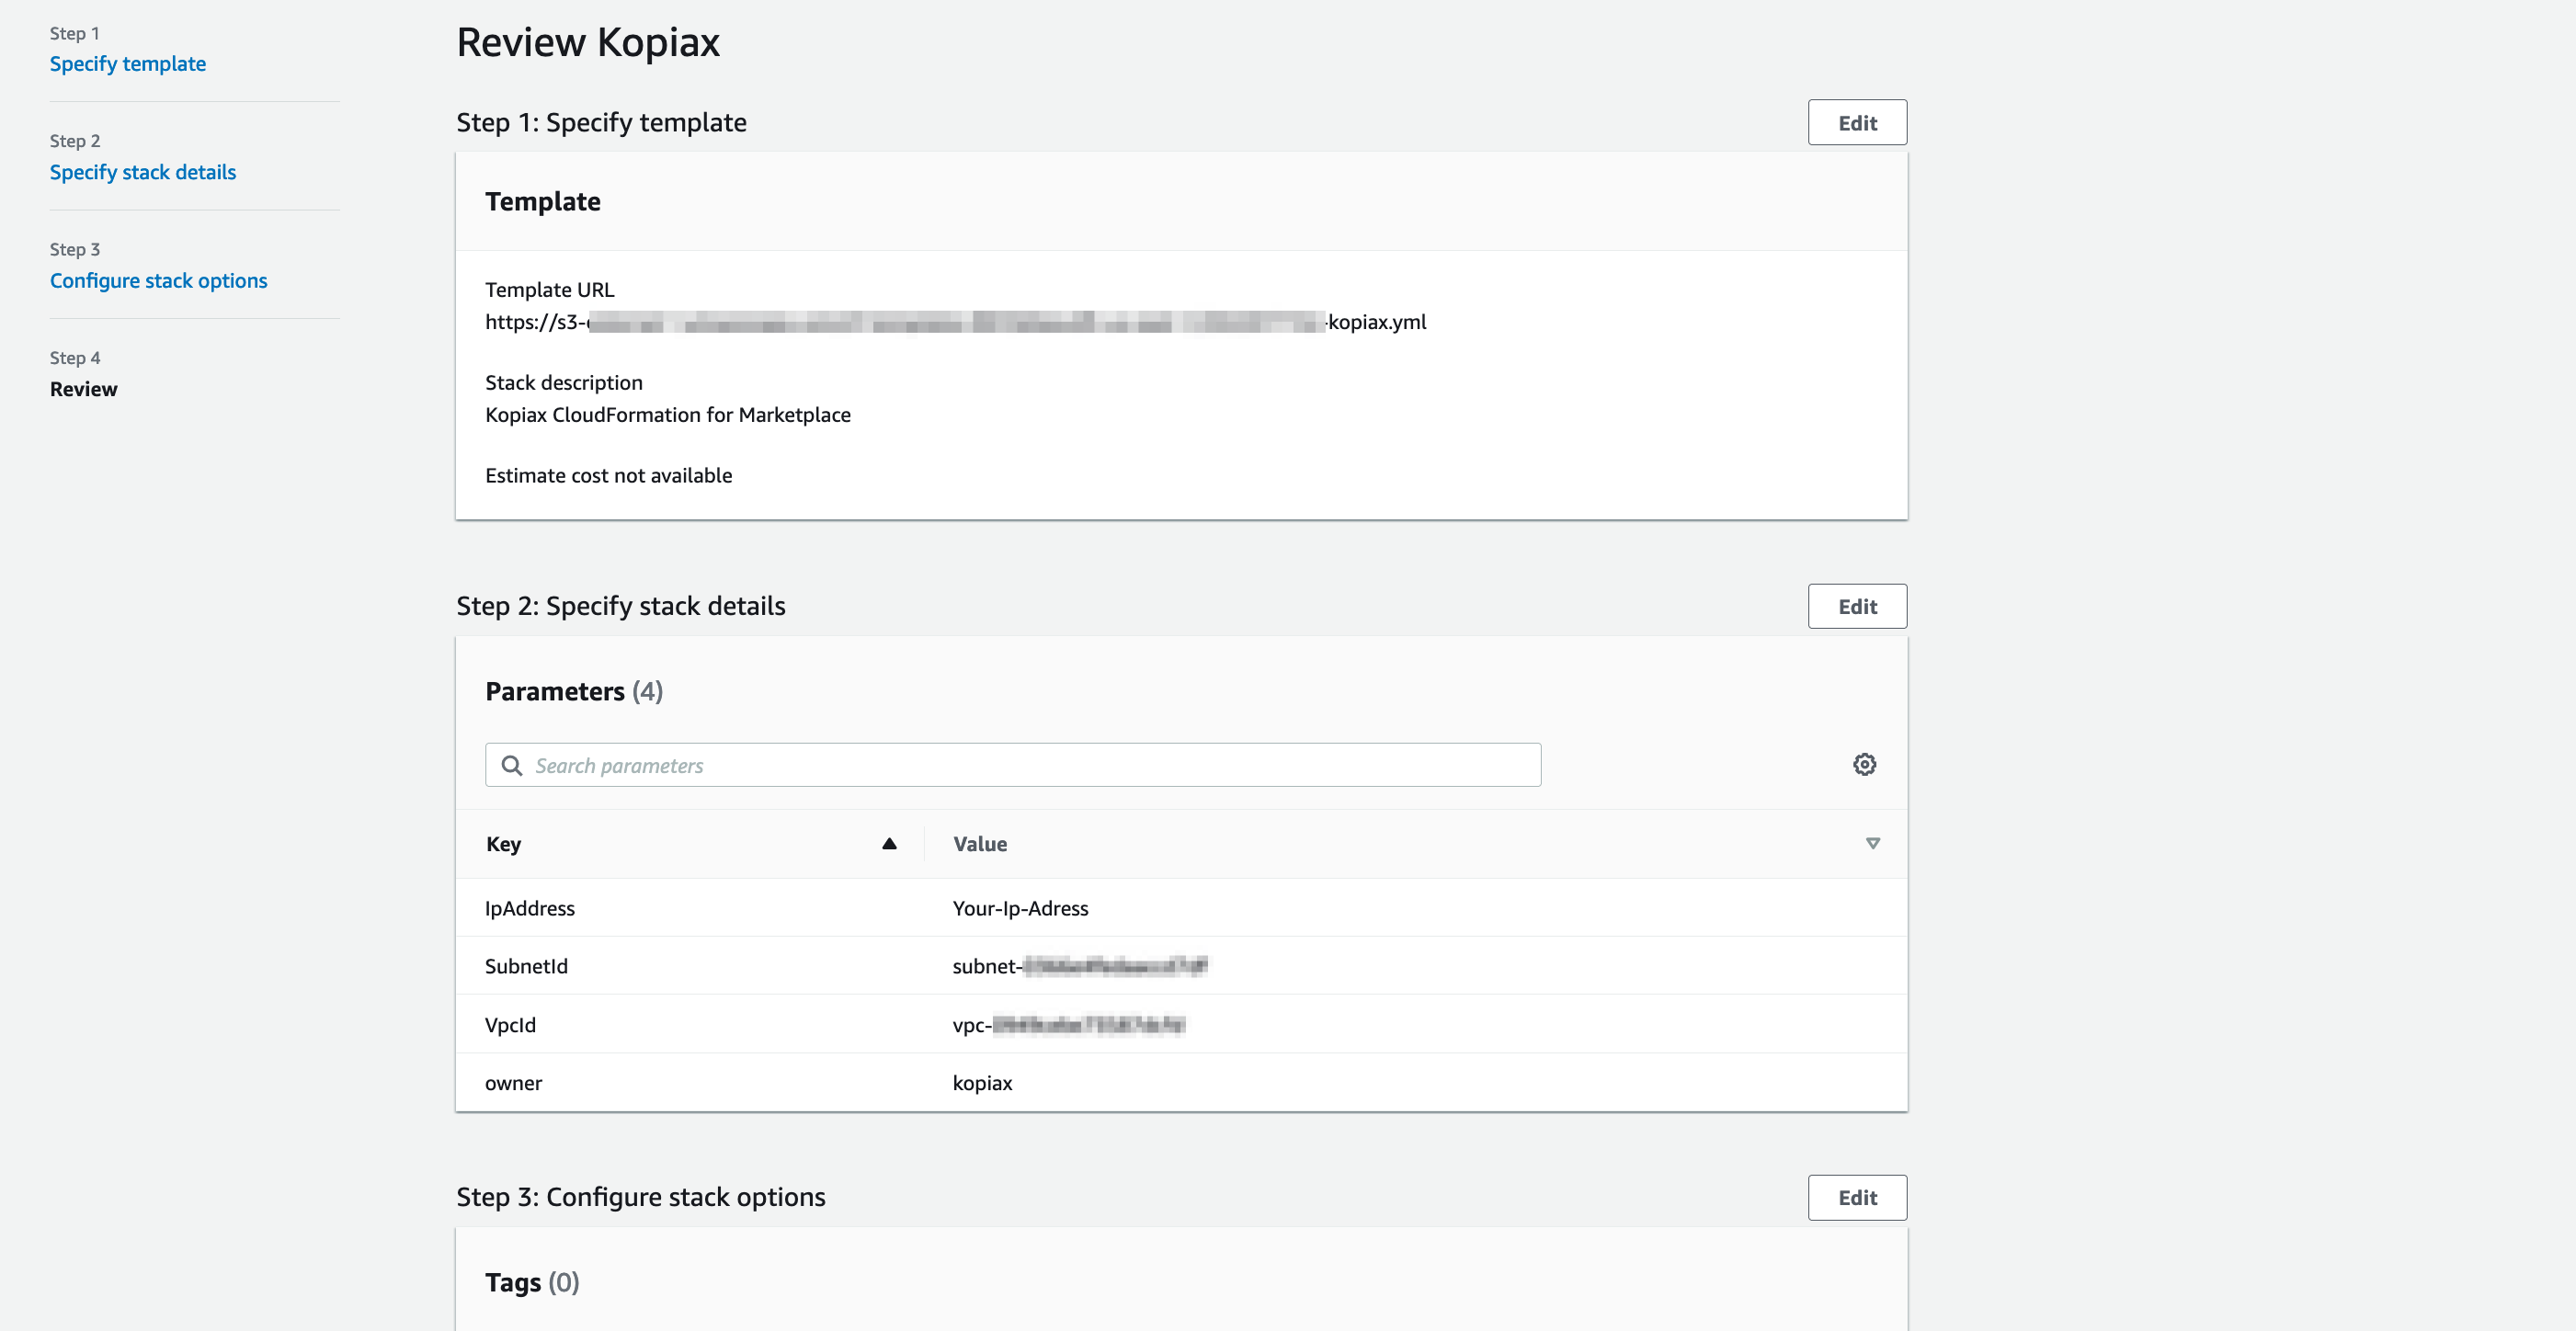Focus the Search parameters field
Image resolution: width=2576 pixels, height=1331 pixels.
click(x=1013, y=765)
